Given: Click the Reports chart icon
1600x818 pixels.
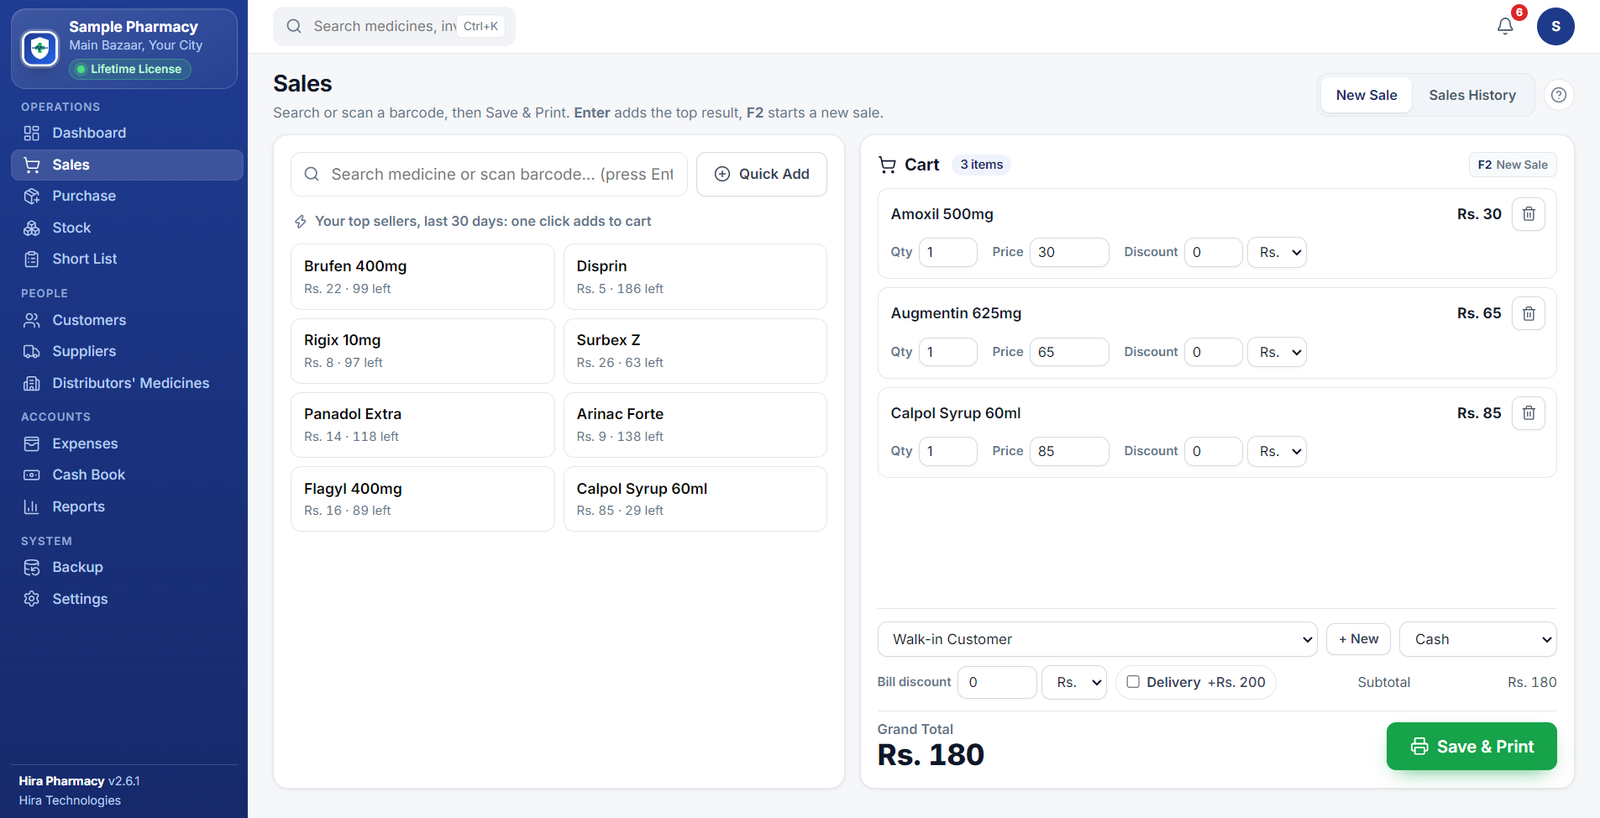Looking at the screenshot, I should click(32, 507).
